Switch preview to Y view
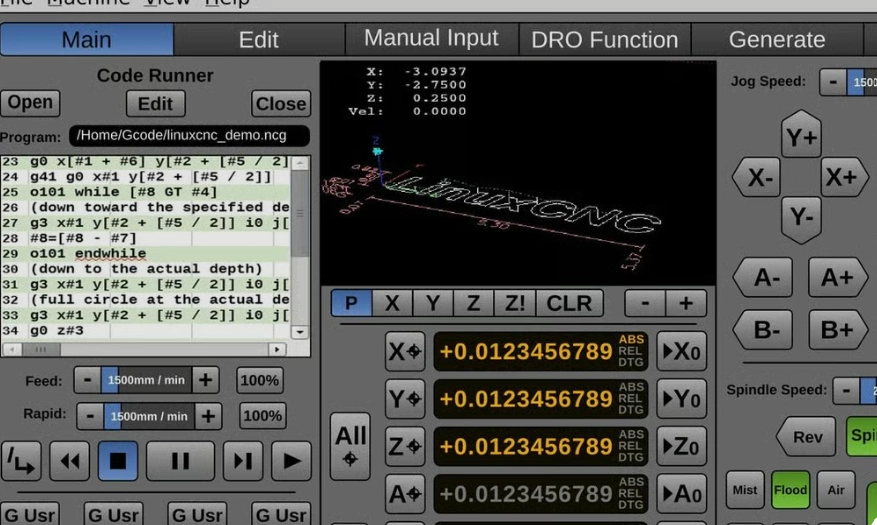Screen dimensions: 877x525 pyautogui.click(x=433, y=303)
